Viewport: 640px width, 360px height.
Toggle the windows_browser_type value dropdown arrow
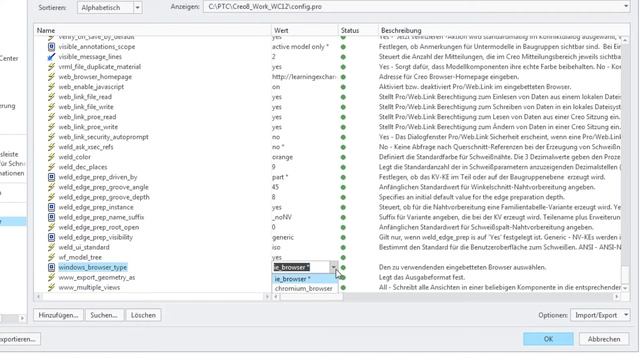tap(334, 267)
